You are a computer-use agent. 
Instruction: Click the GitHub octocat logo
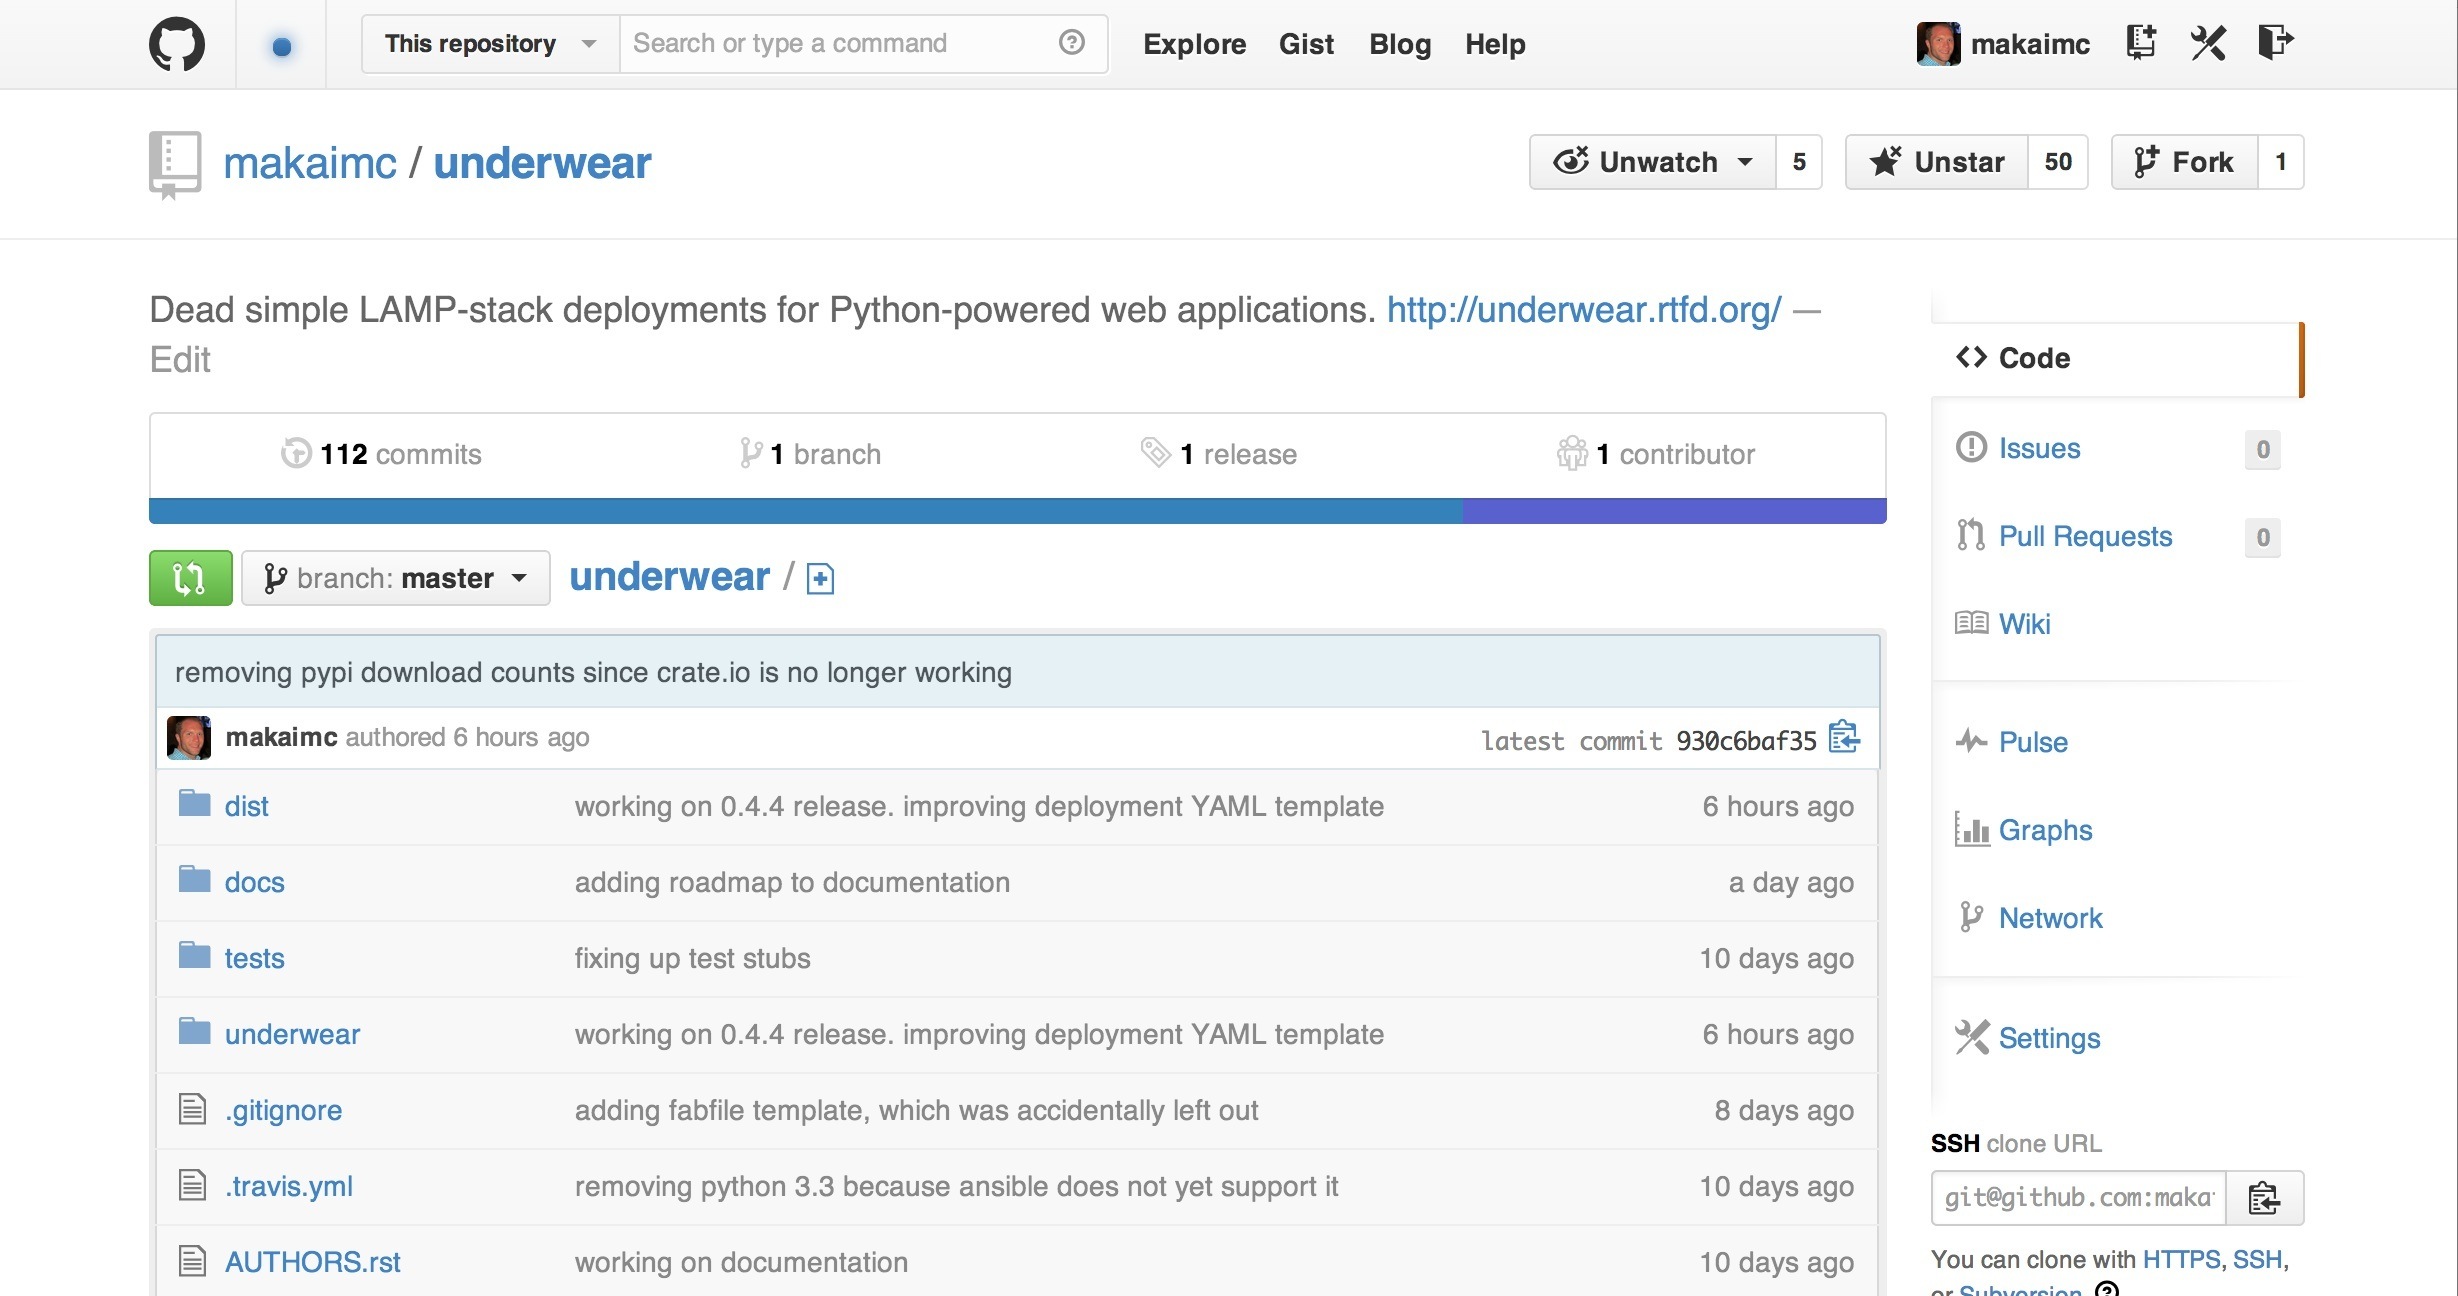coord(177,45)
